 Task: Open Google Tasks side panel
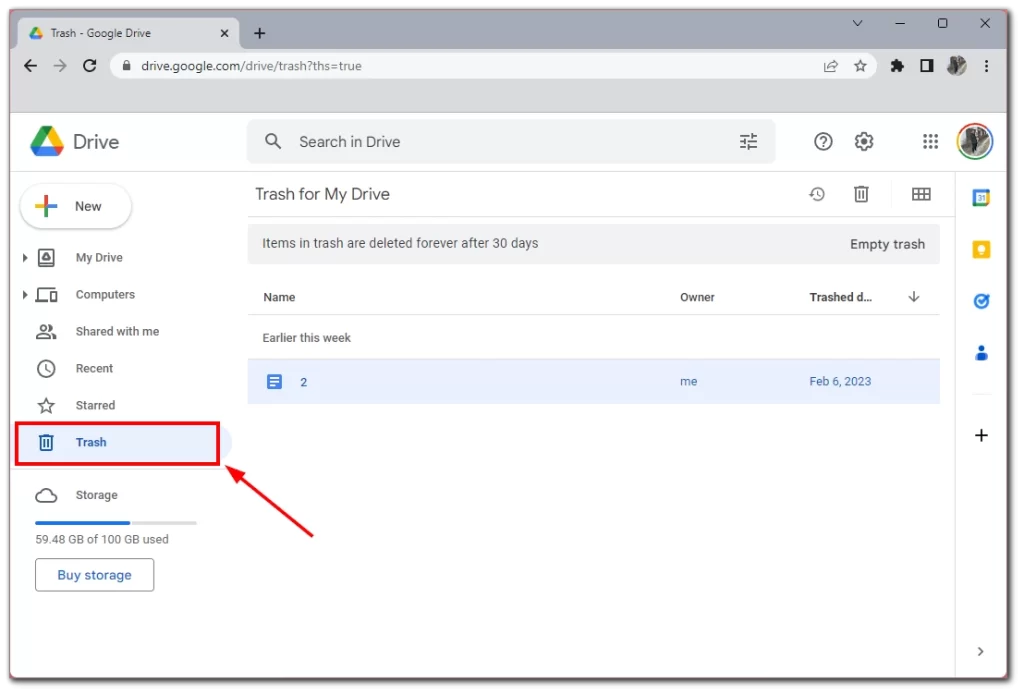click(981, 301)
